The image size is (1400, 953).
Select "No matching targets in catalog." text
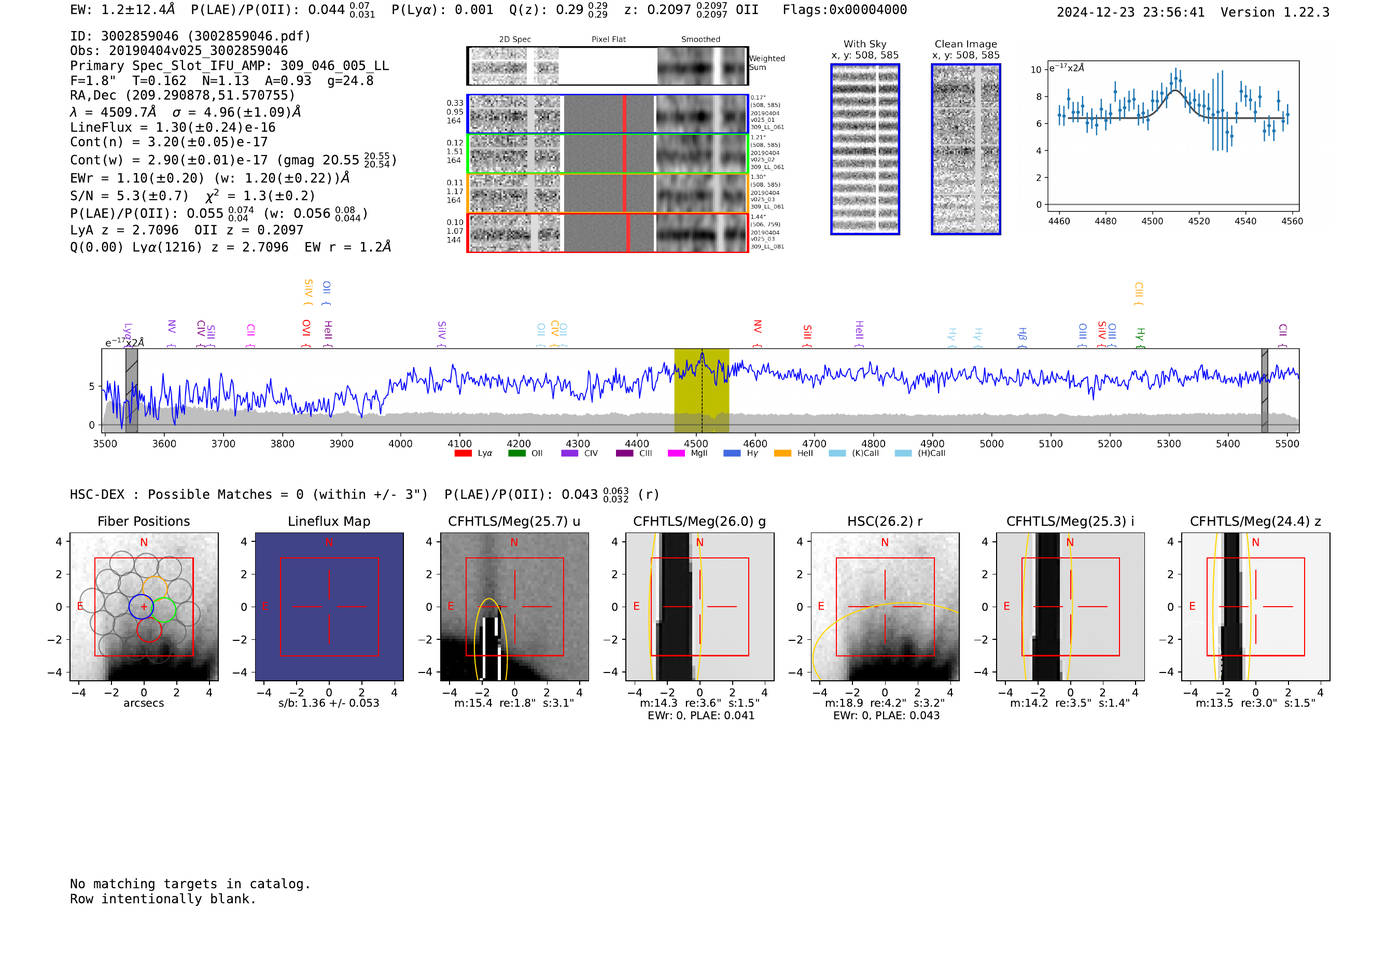pos(190,884)
